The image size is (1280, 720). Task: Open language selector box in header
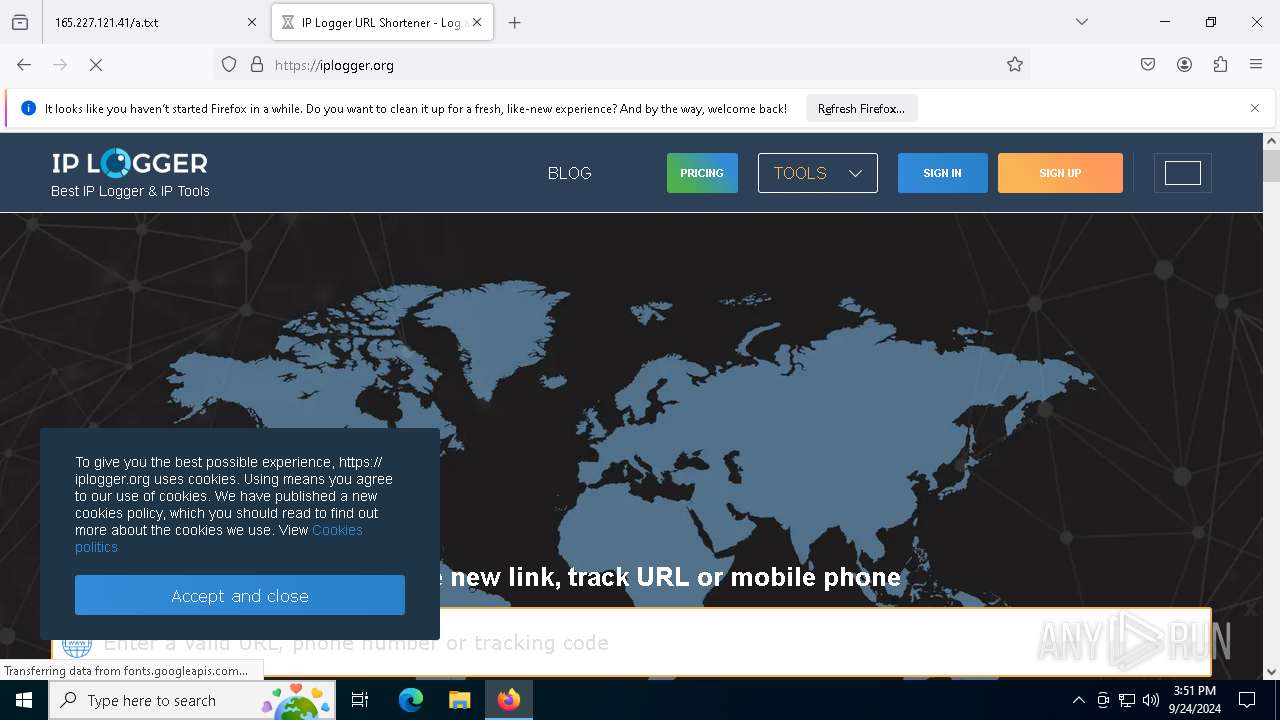click(x=1182, y=173)
